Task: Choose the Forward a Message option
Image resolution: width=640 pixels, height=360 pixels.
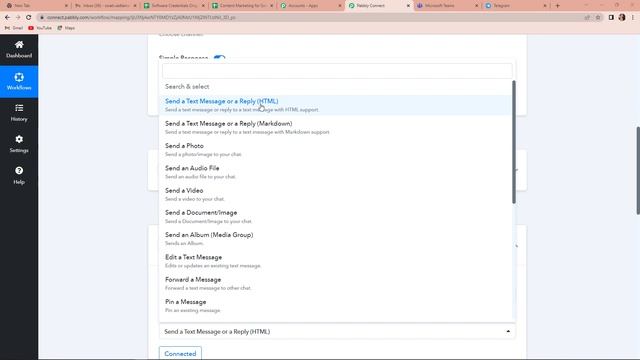Action: [x=335, y=283]
